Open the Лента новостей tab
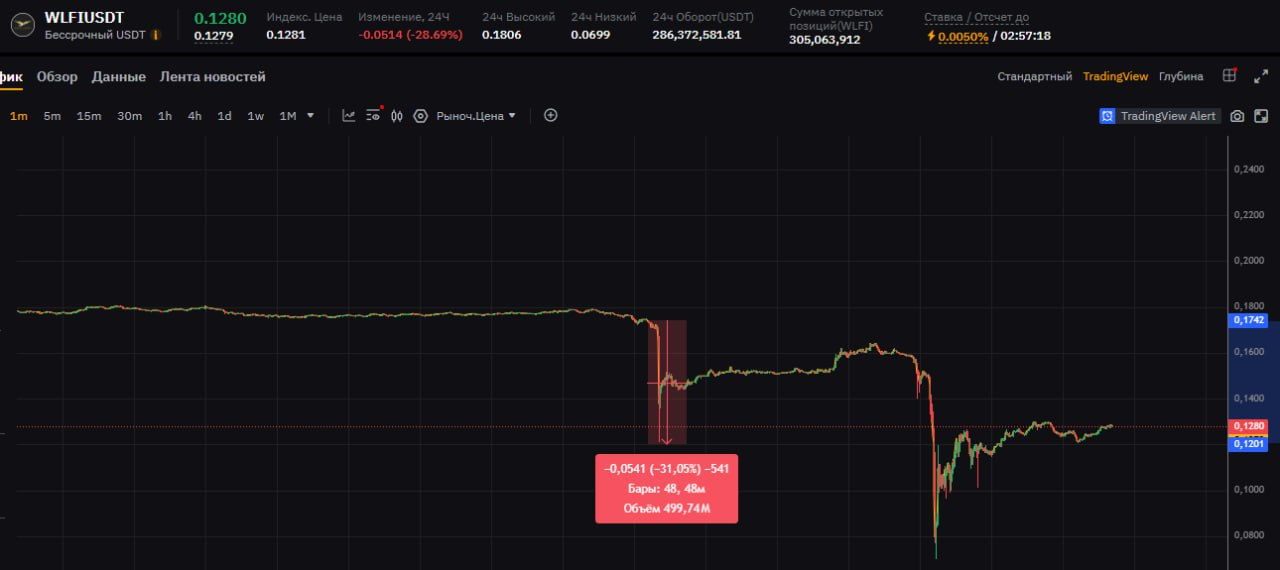 213,76
